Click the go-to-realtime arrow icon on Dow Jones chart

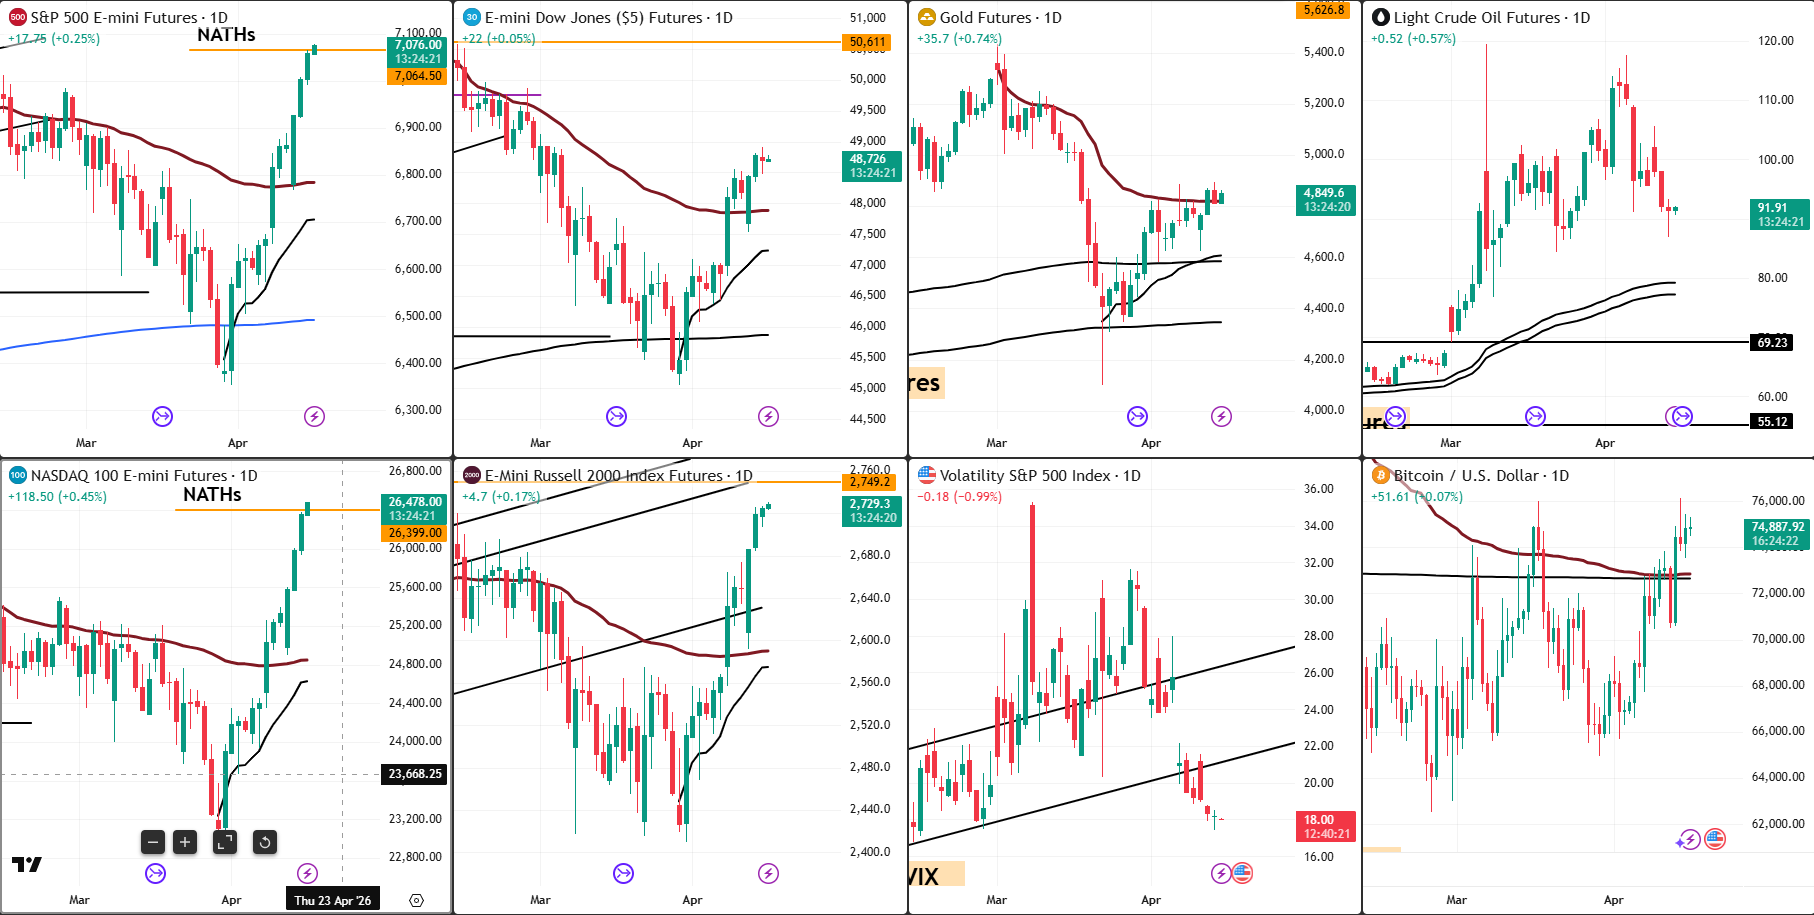point(615,417)
